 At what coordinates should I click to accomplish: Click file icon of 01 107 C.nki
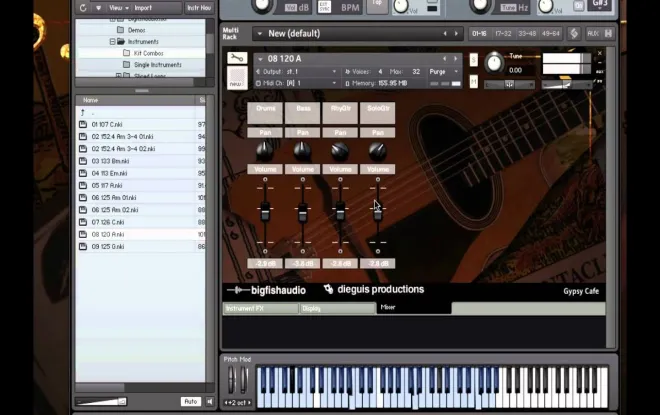pyautogui.click(x=83, y=125)
